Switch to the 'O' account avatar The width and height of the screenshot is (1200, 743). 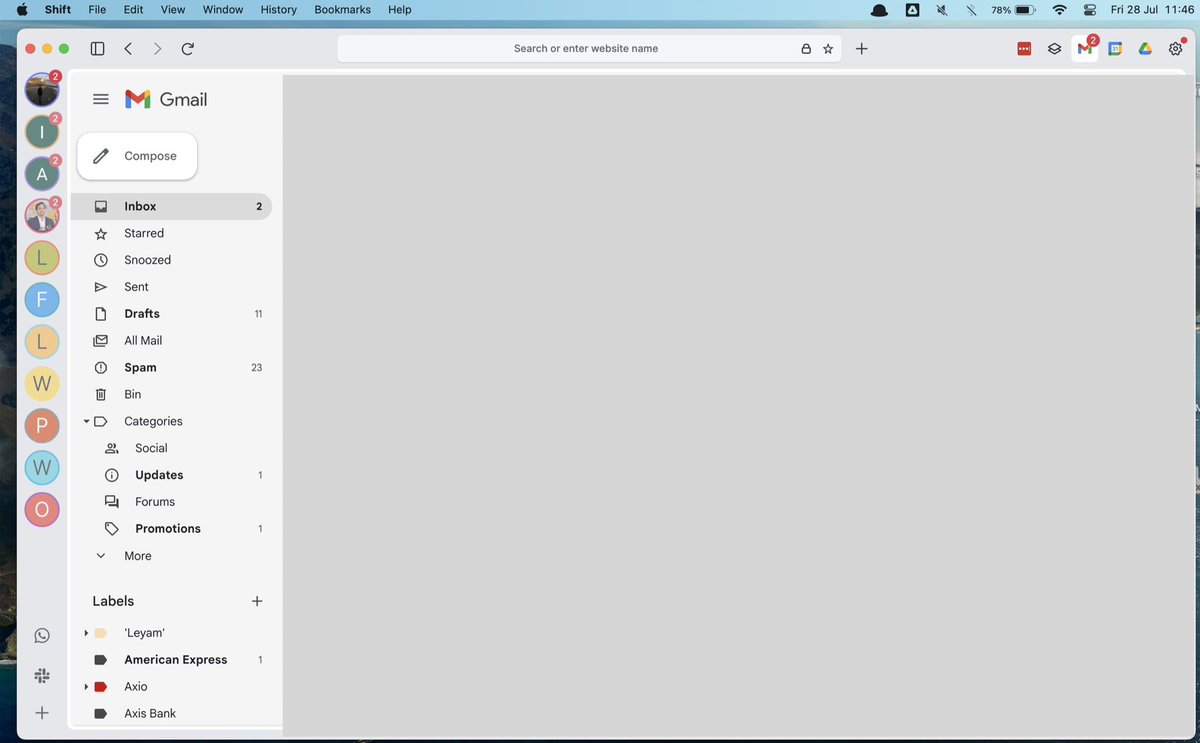[x=42, y=509]
